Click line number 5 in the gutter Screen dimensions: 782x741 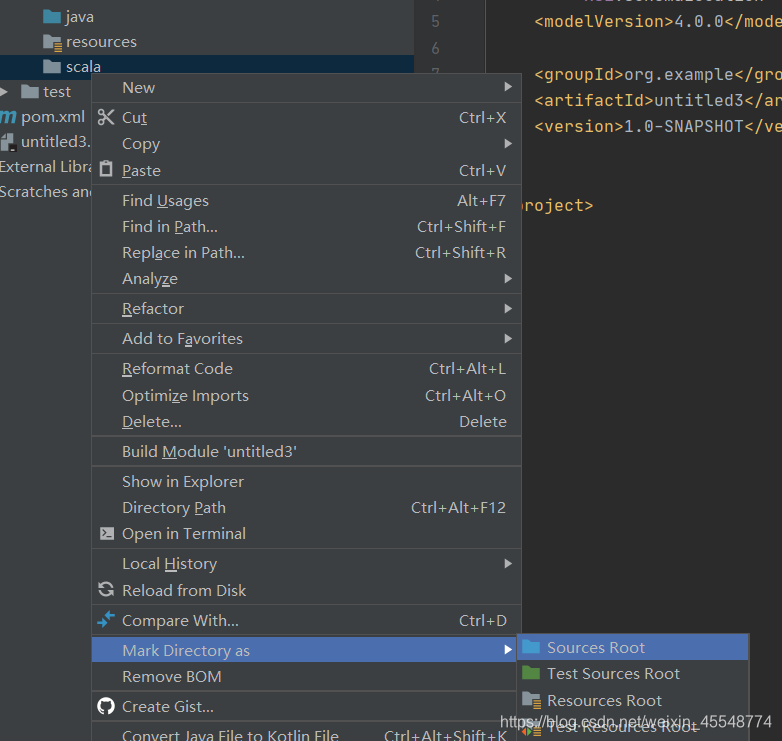click(x=435, y=21)
